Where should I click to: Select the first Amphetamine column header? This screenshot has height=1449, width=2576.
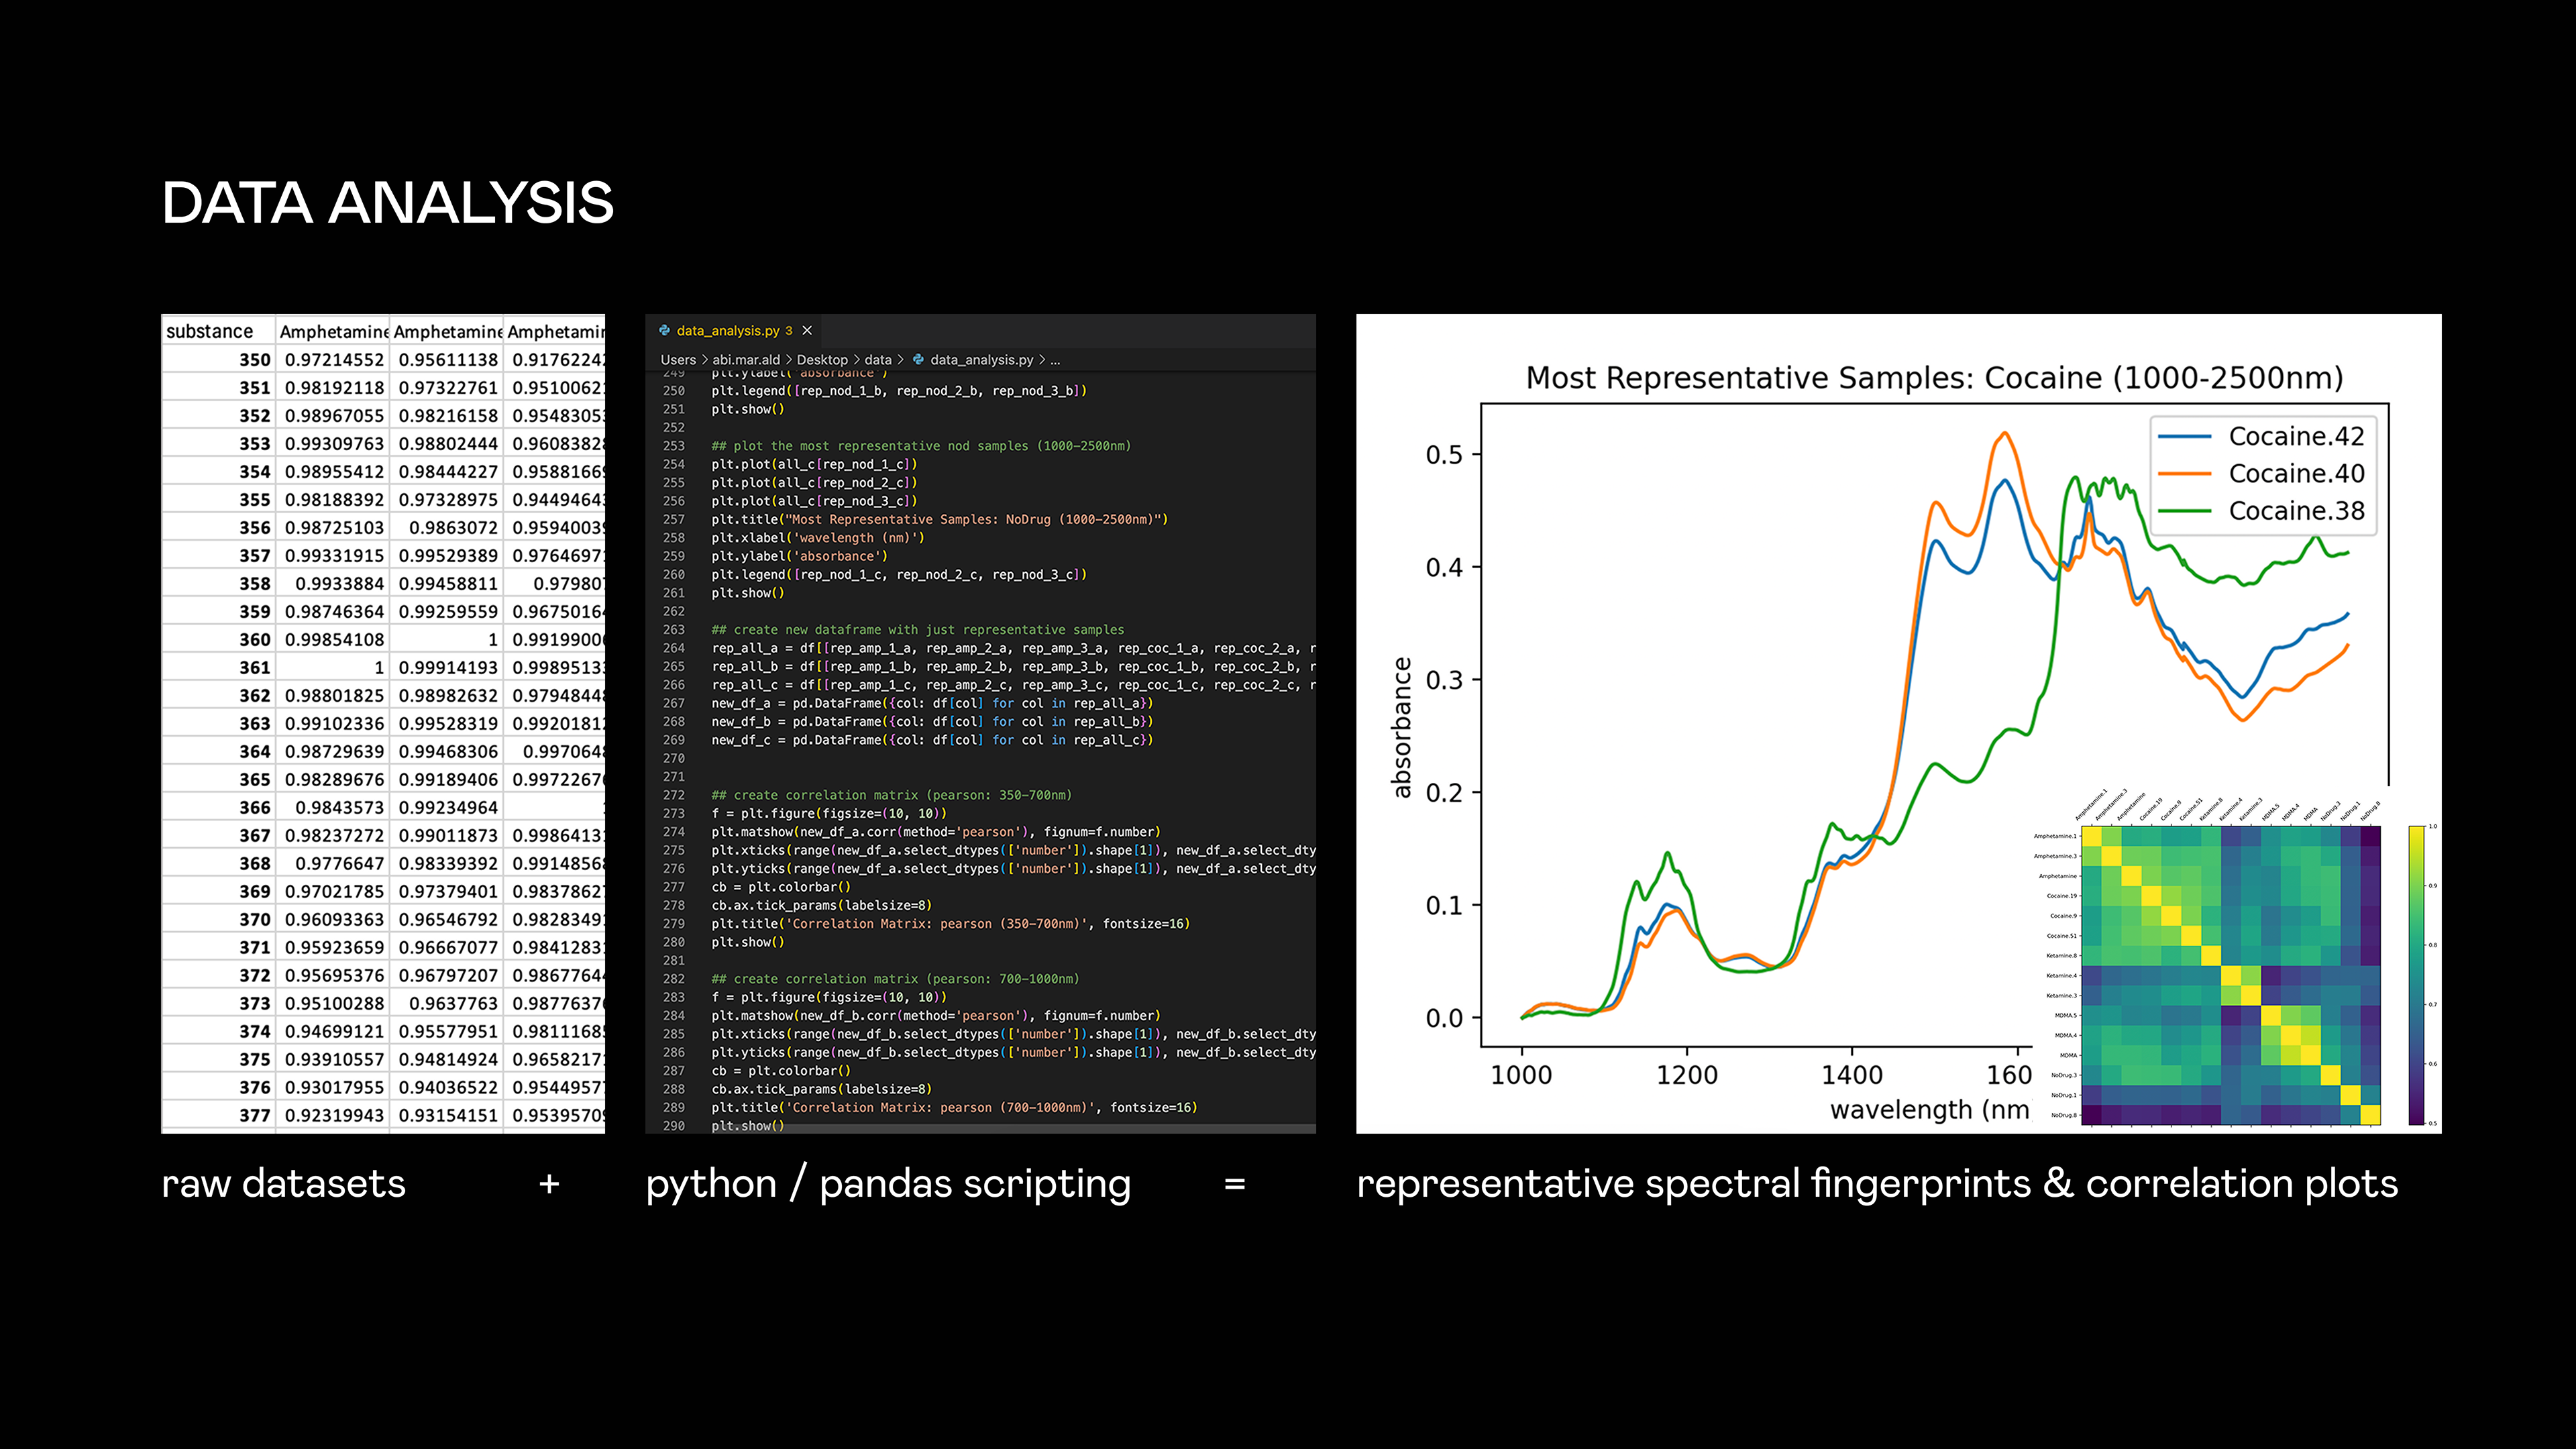333,331
